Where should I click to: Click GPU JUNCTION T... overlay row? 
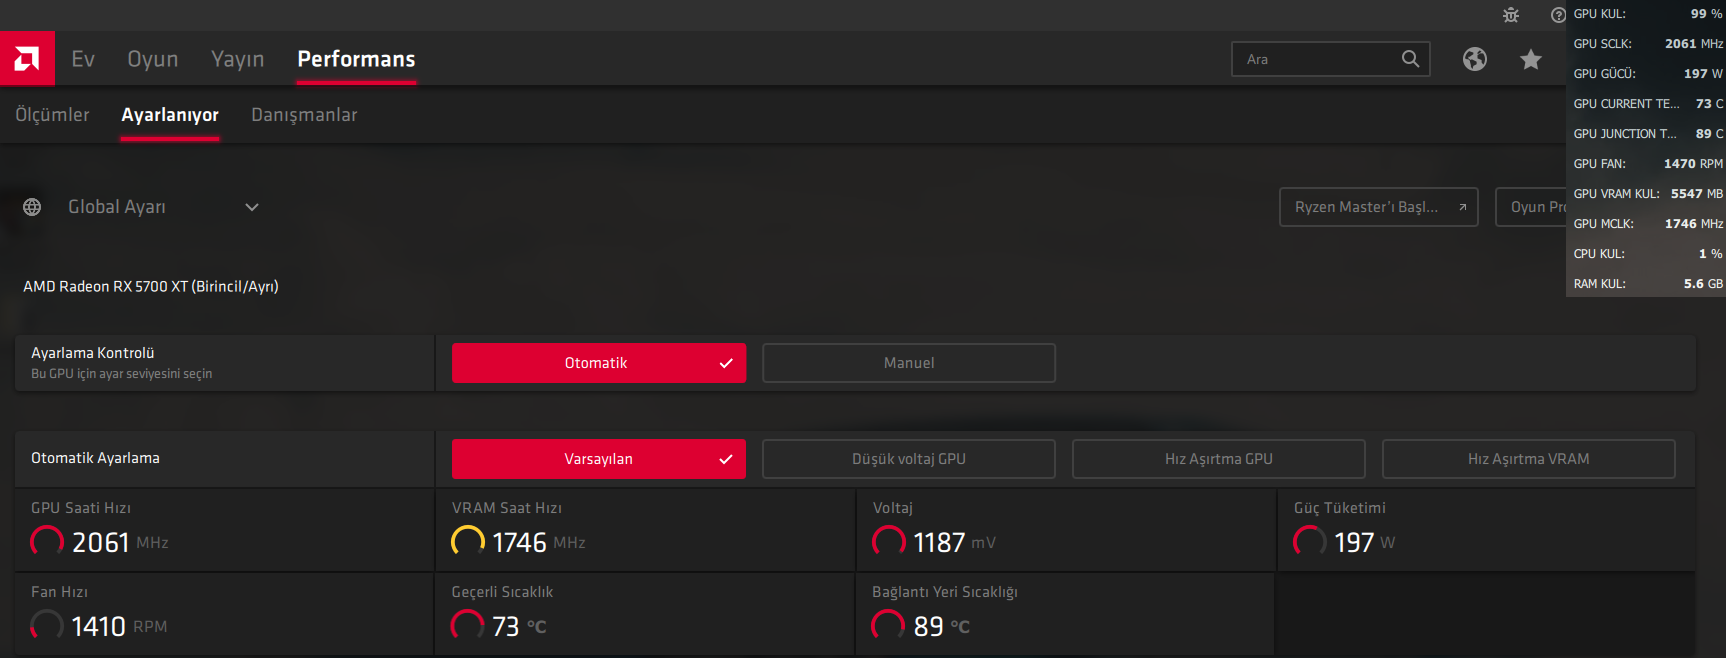[x=1646, y=134]
